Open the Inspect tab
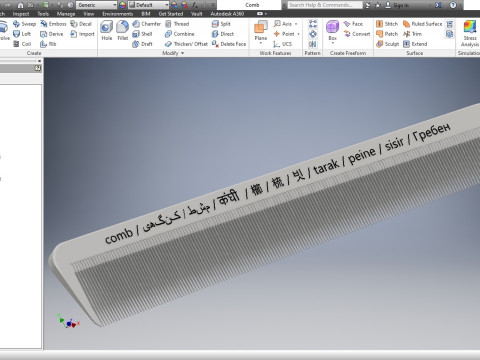The width and height of the screenshot is (480, 360). (x=21, y=14)
